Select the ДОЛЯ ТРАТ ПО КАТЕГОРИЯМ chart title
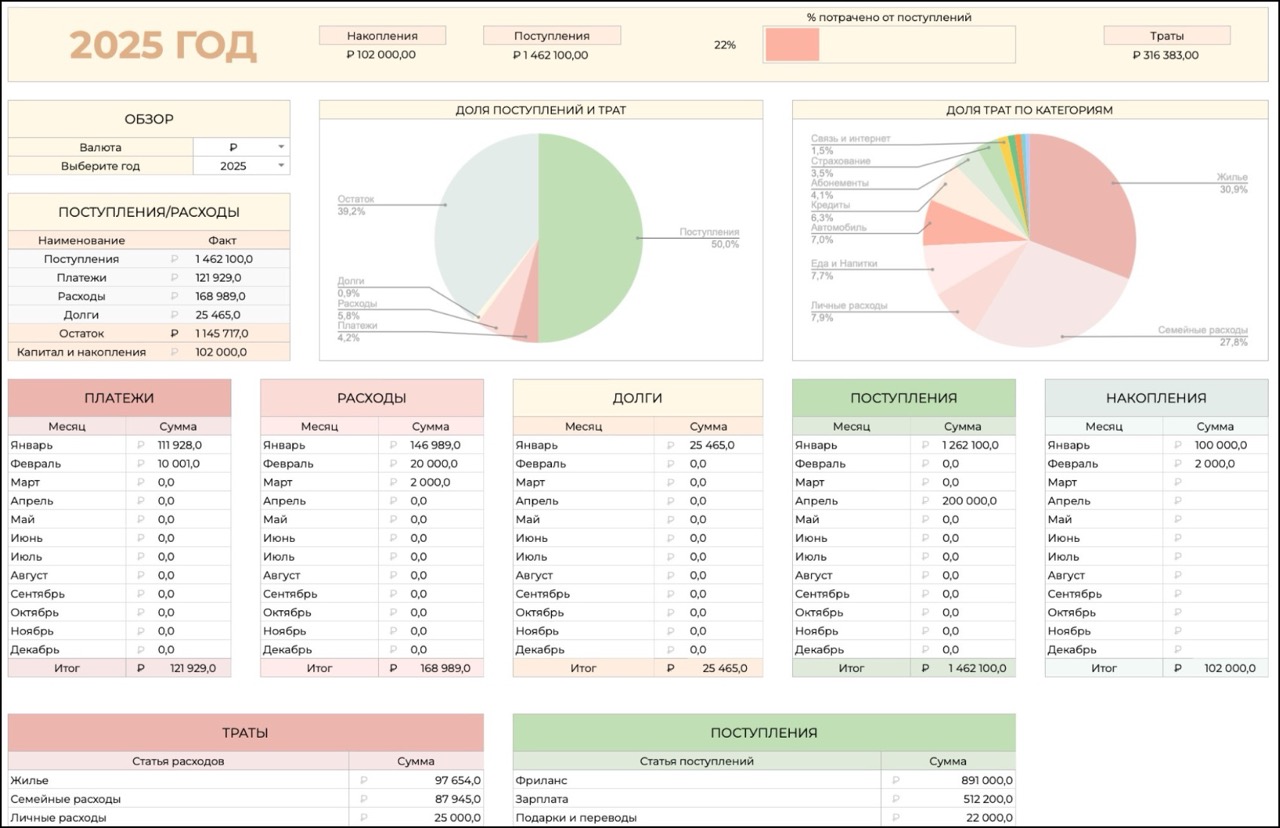 [1029, 110]
